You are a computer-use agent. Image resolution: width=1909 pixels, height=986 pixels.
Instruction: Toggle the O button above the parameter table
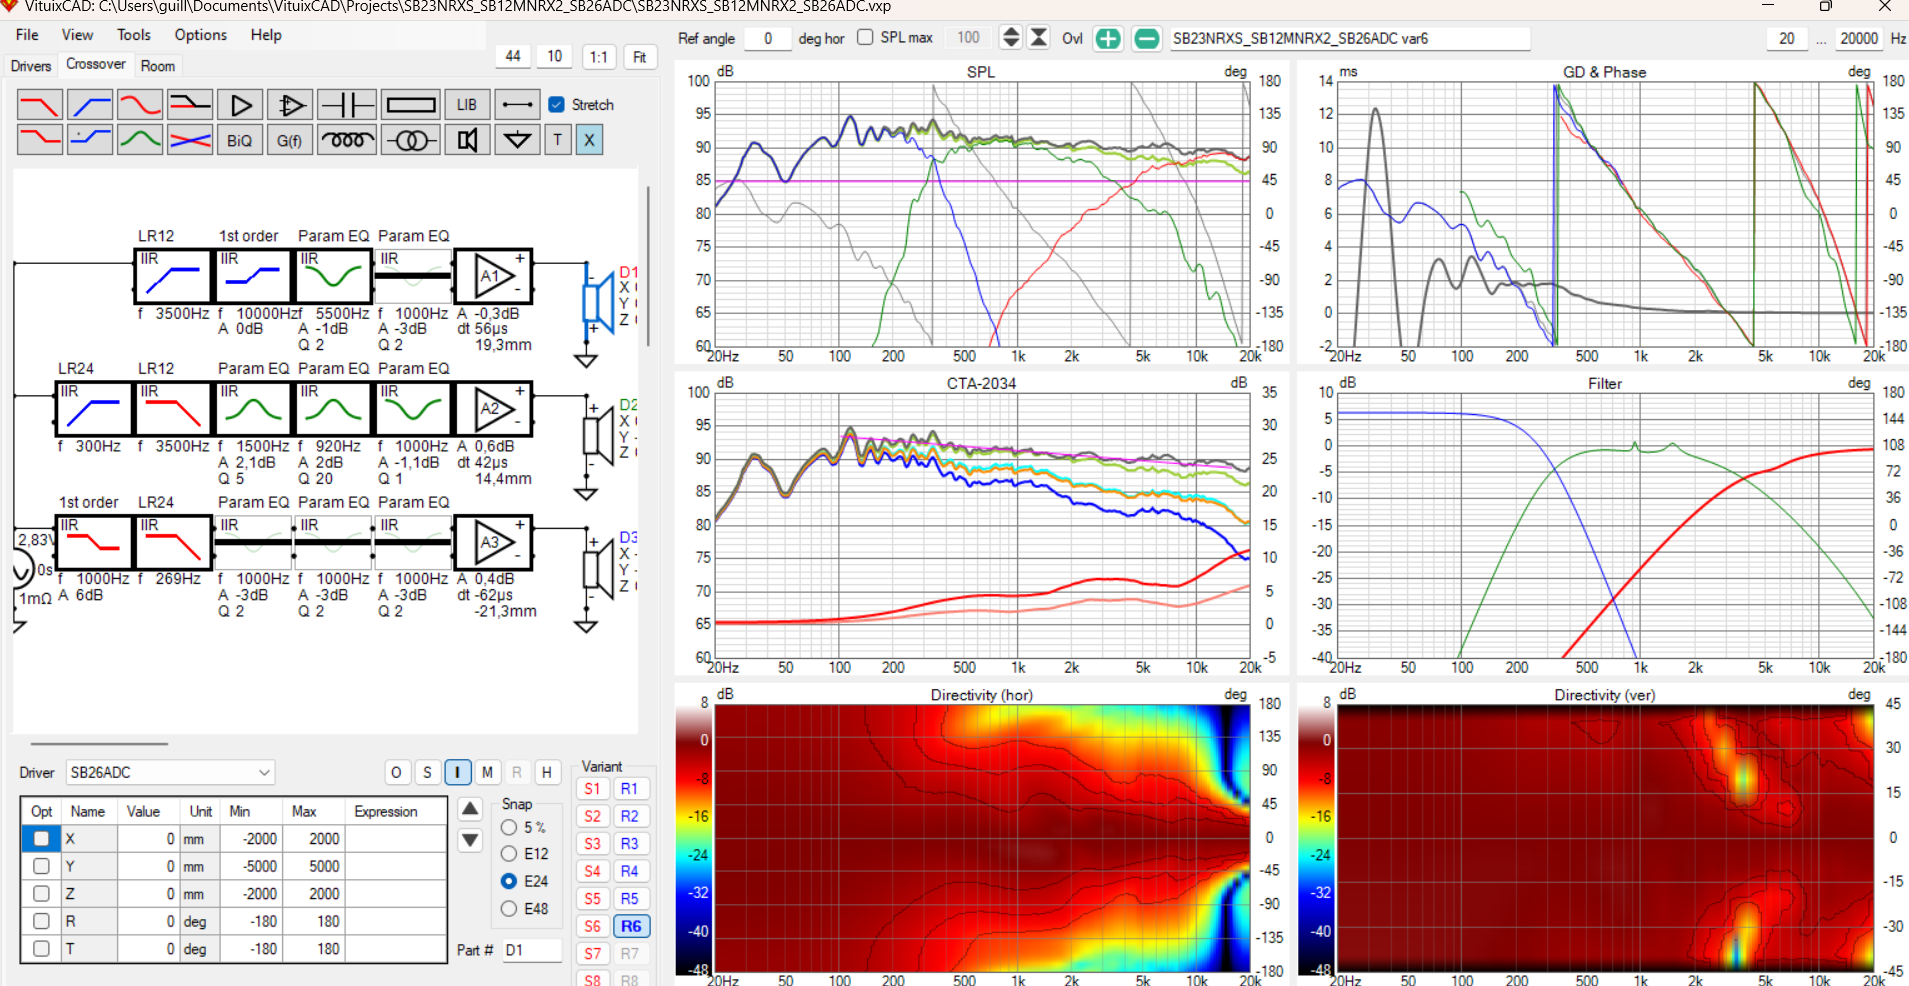(397, 772)
